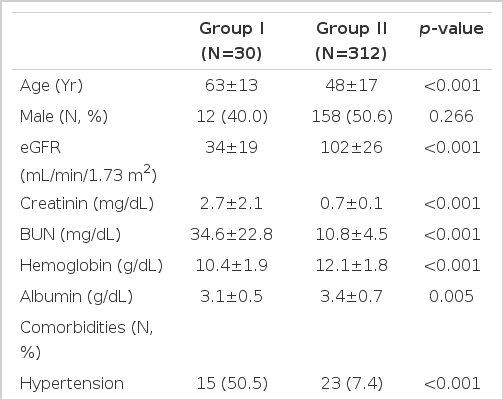503x399 pixels.
Task: Select the 15 (50.5) hypertension value
Action: [232, 383]
